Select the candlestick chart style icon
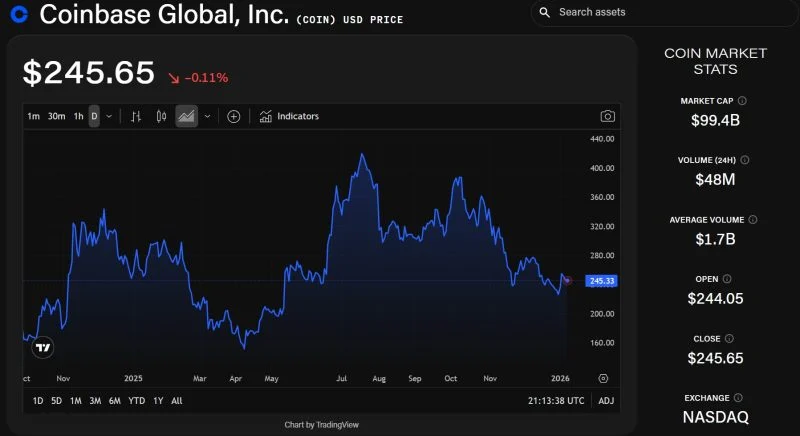 coord(160,116)
